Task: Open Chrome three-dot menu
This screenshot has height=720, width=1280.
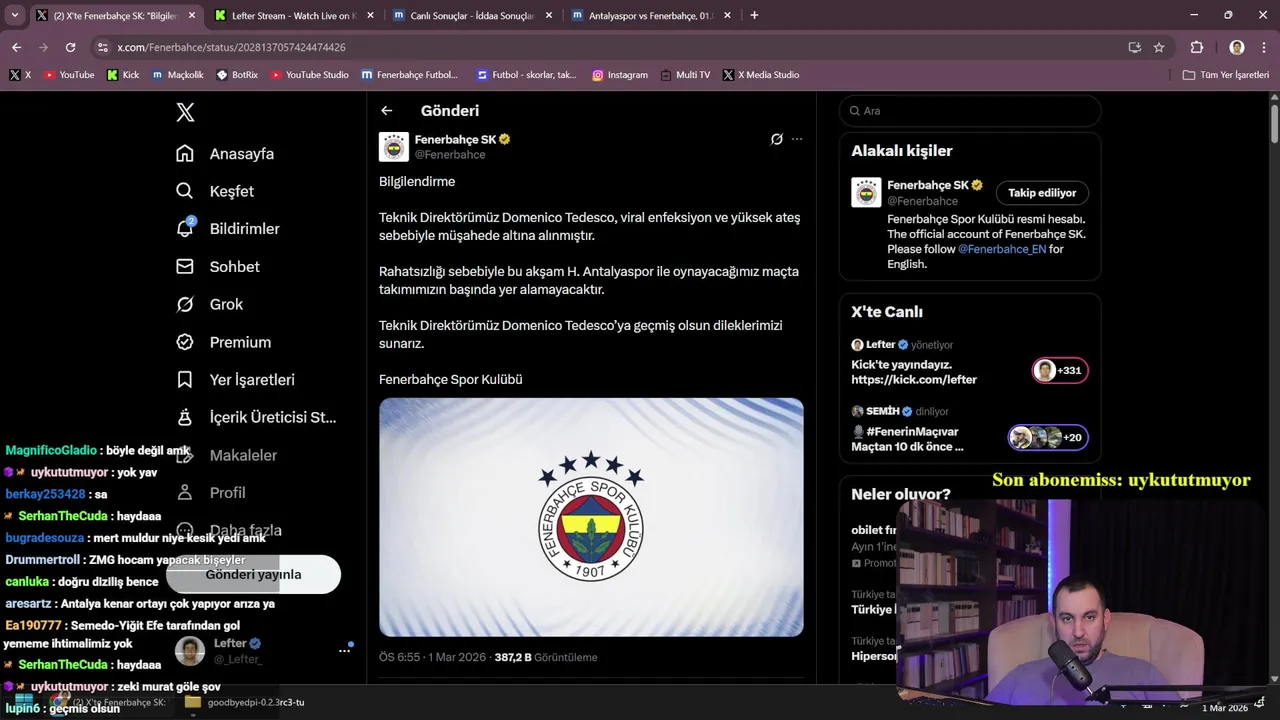Action: click(x=1263, y=47)
